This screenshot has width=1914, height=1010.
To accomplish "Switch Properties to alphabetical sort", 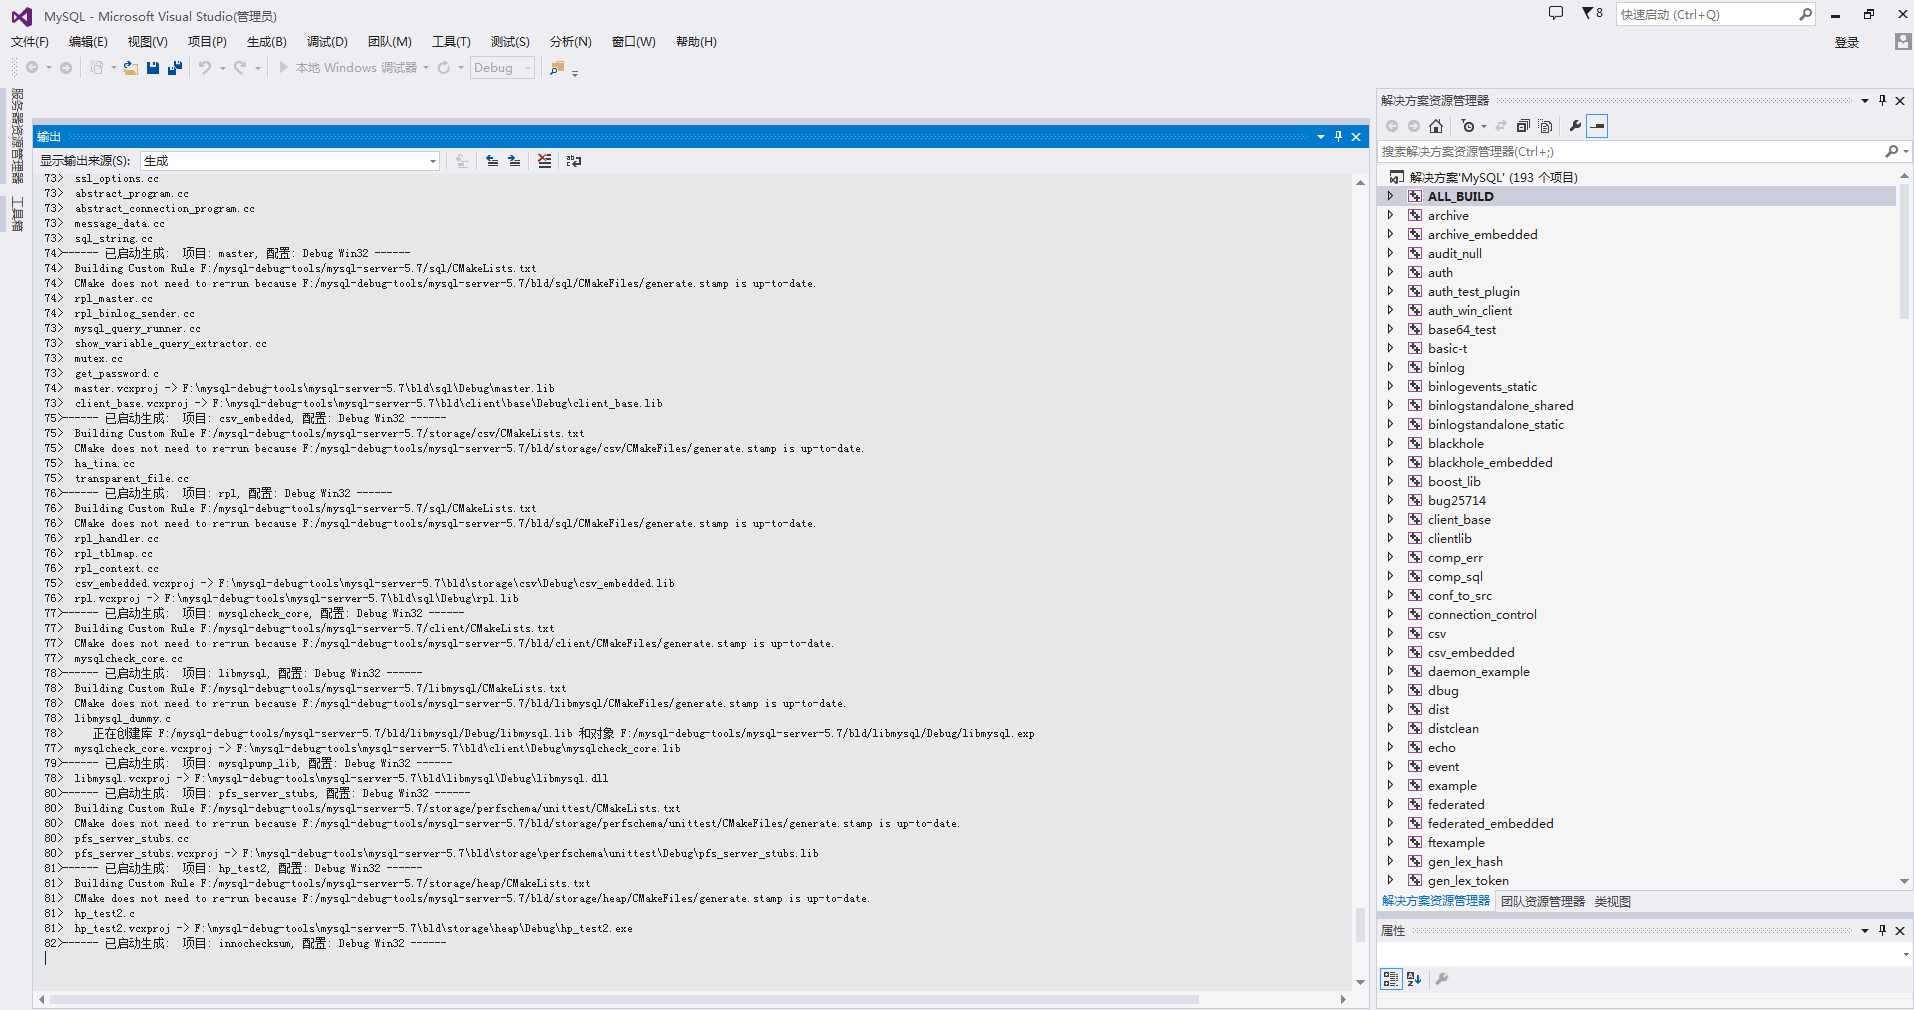I will tap(1414, 979).
